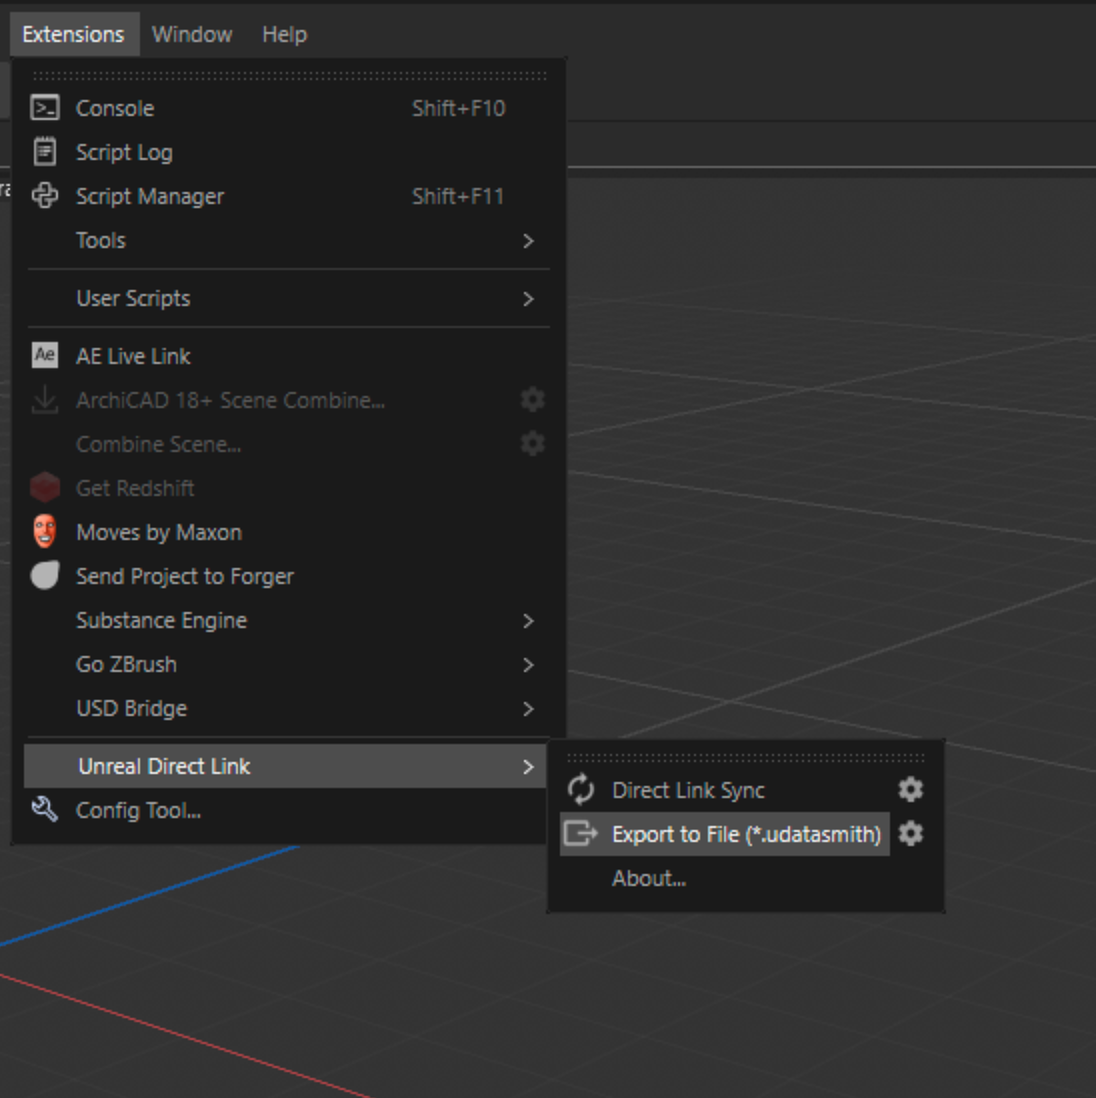The width and height of the screenshot is (1096, 1098).
Task: Click the Config Tool wrench icon
Action: tap(45, 809)
